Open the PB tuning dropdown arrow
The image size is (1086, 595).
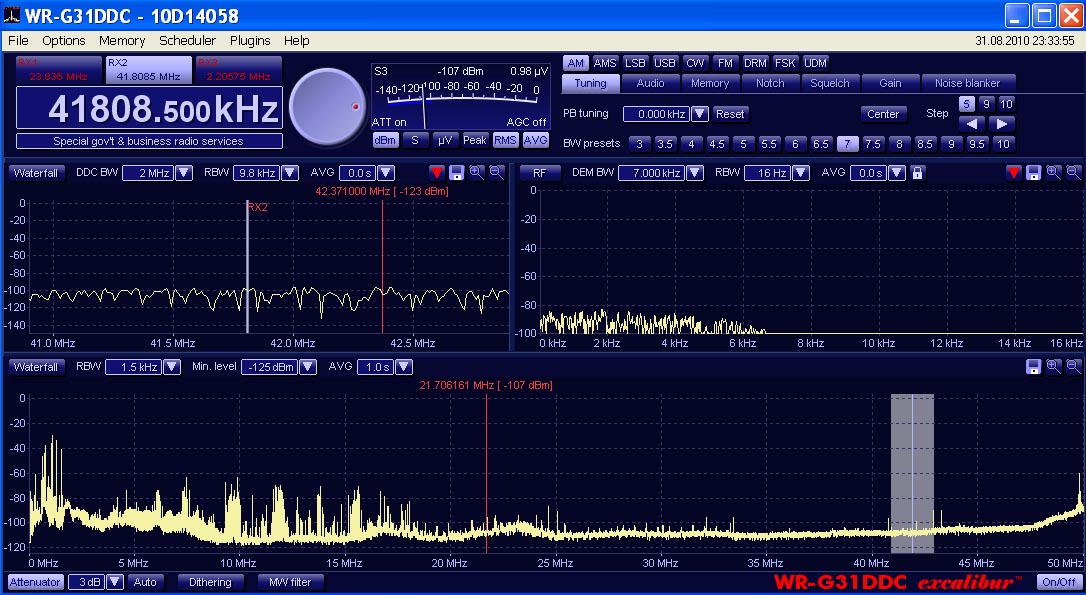[700, 114]
